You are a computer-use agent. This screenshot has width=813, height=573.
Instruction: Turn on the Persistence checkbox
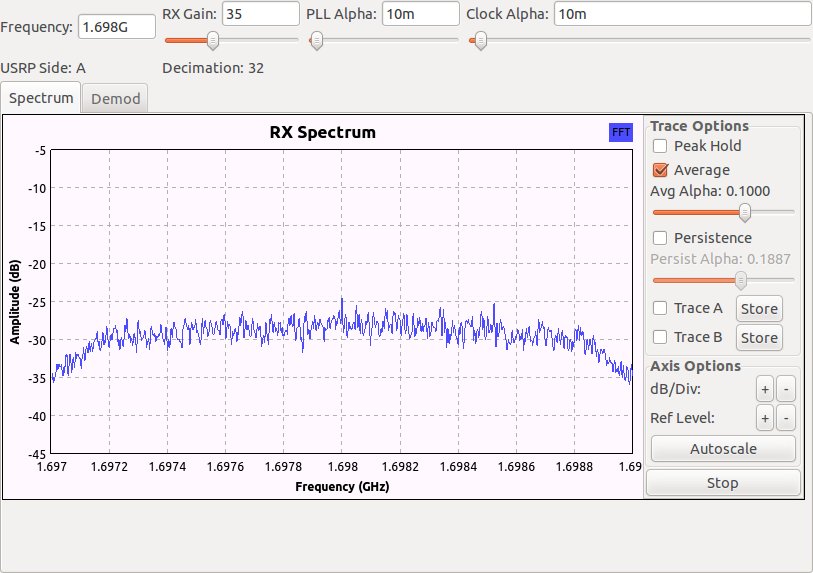(x=660, y=238)
